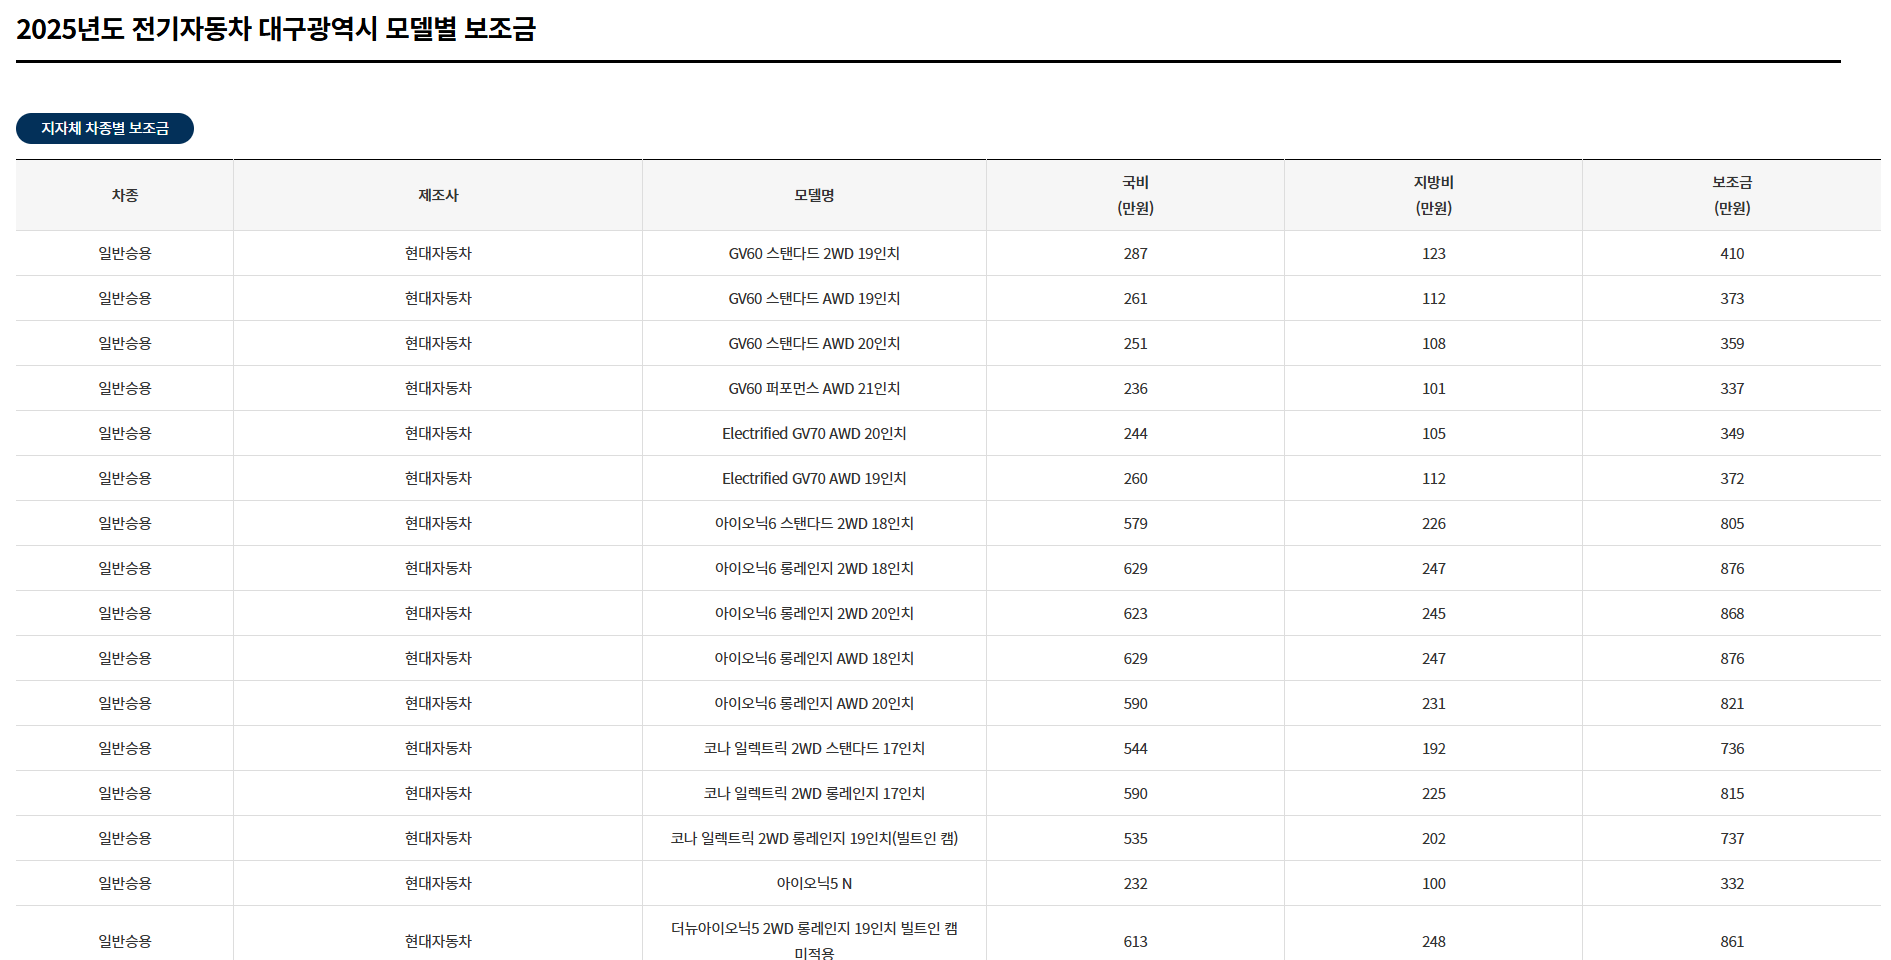Select the GV60 스탠다드 2WD 19인치 model name
Image resolution: width=1891 pixels, height=960 pixels.
[x=813, y=253]
